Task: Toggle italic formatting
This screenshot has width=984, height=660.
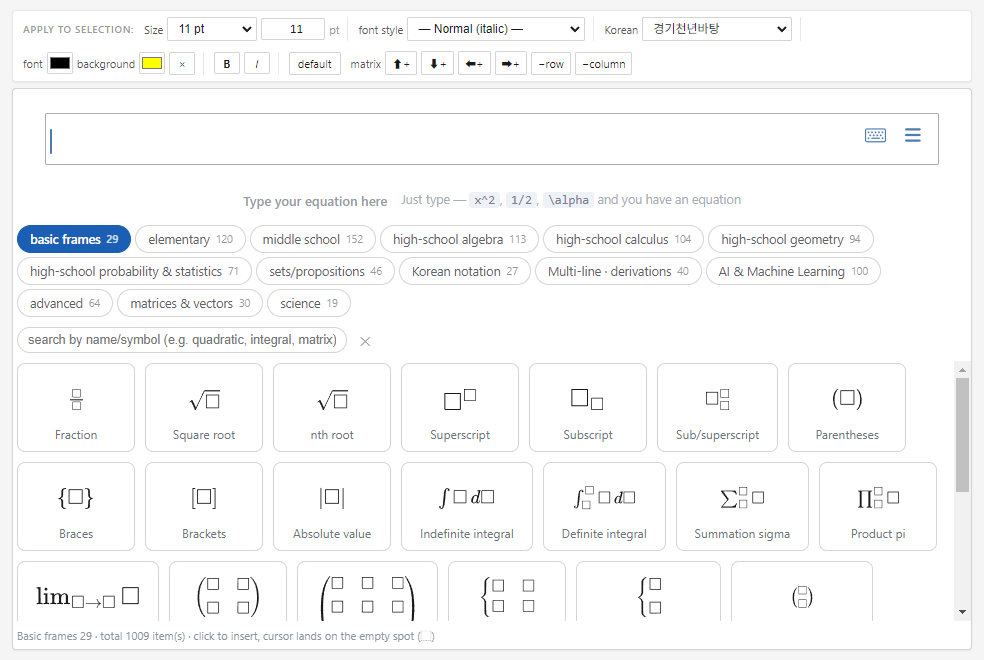Action: [257, 64]
